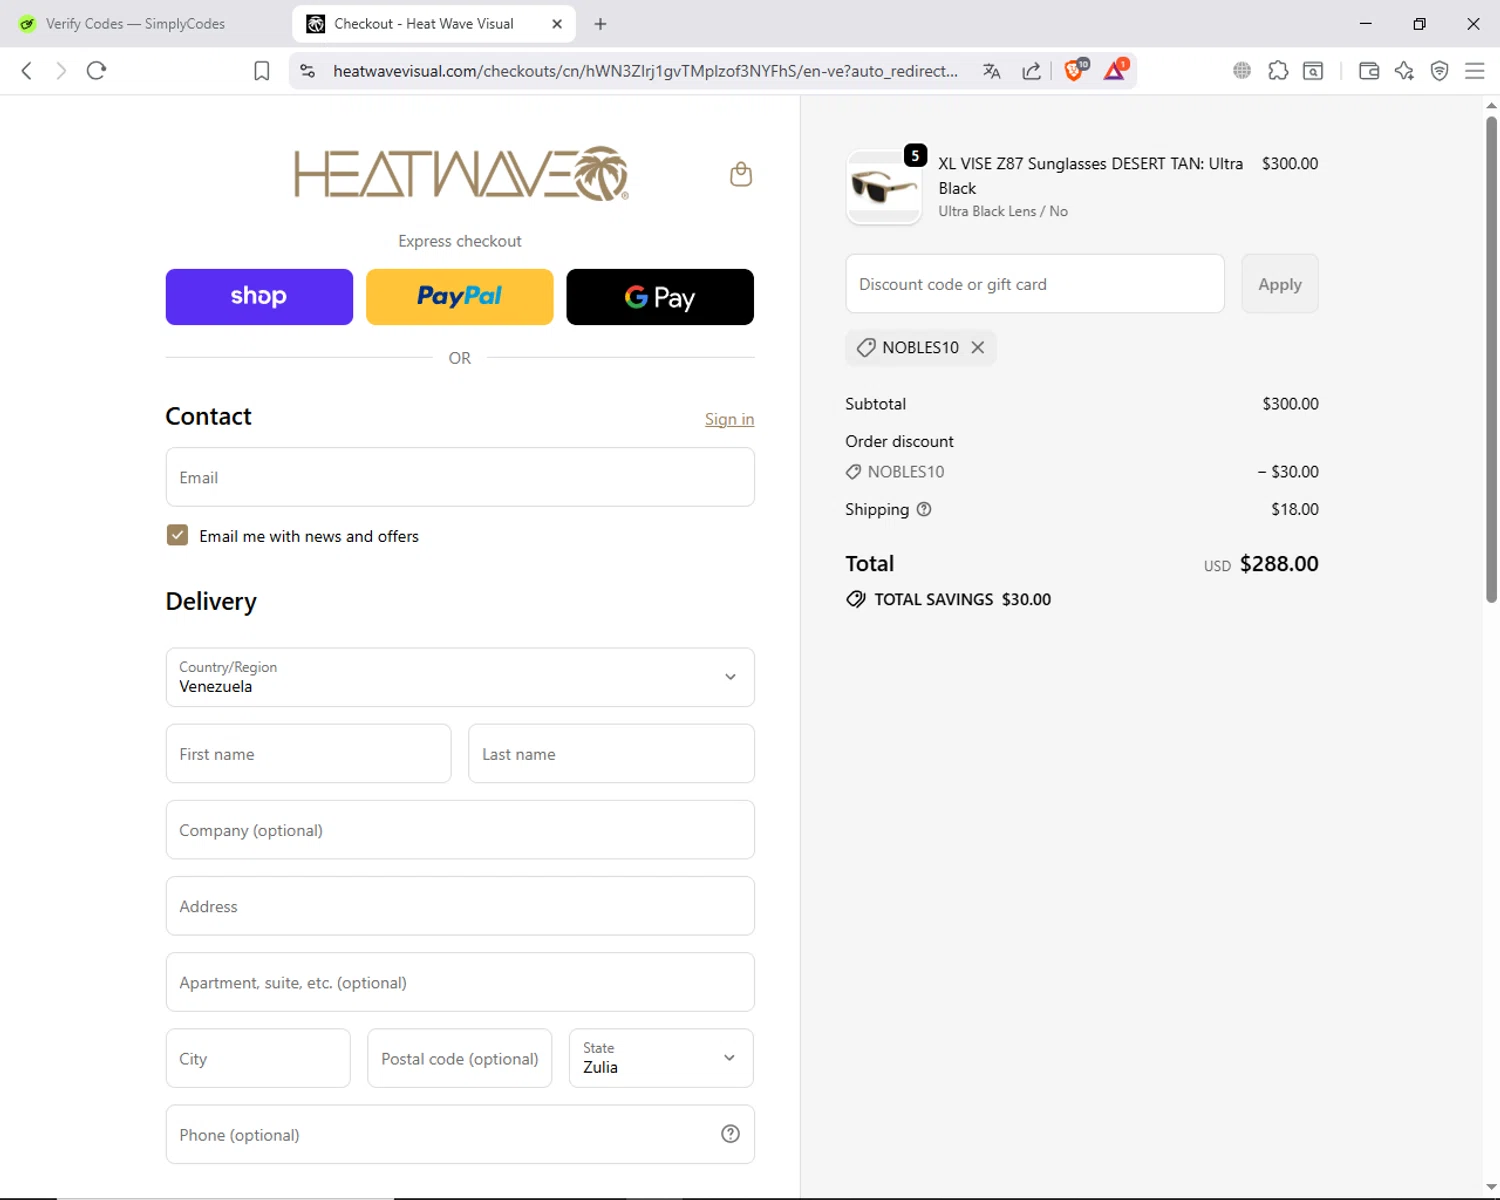Open site settings icon in address bar
Viewport: 1500px width, 1200px height.
point(308,71)
